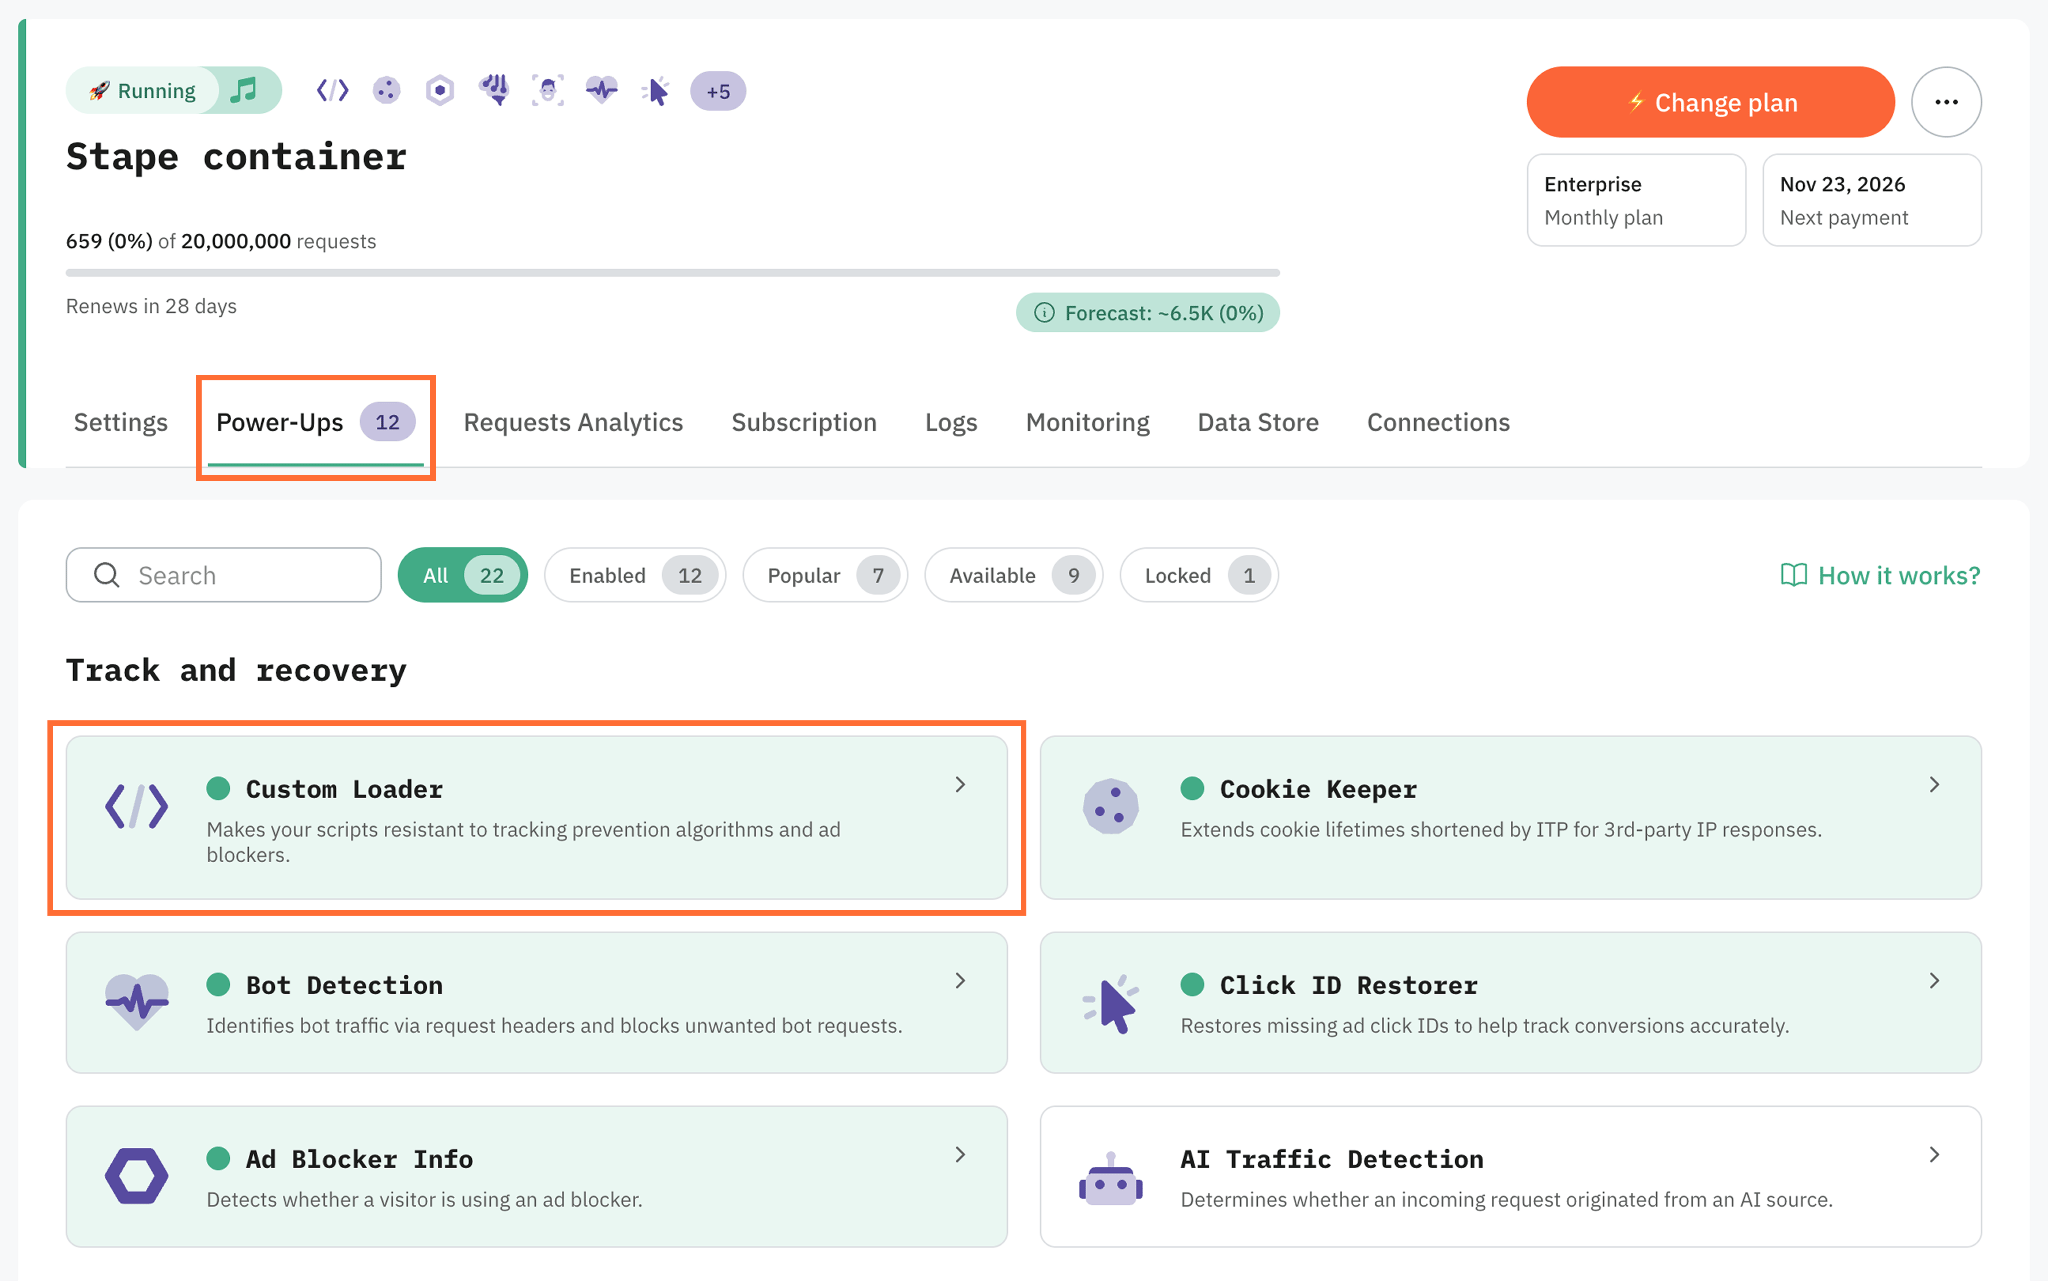
Task: Expand the Cookie Keeper card chevron
Action: (x=1934, y=785)
